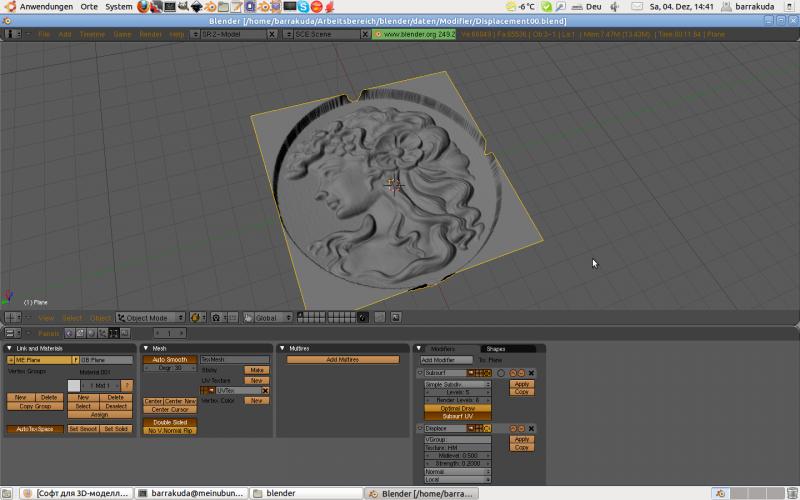Open the Normal direction dropdown in Displace

[458, 471]
